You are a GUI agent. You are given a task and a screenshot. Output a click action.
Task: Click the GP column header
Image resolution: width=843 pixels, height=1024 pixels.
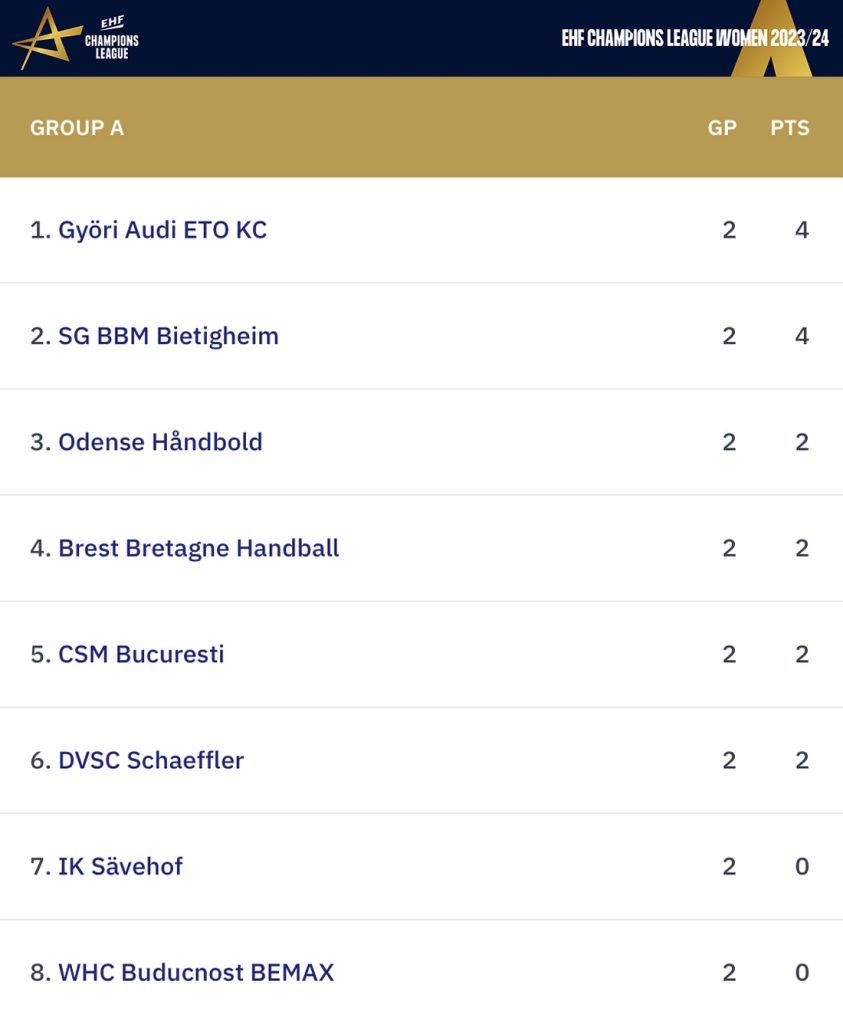(x=722, y=128)
